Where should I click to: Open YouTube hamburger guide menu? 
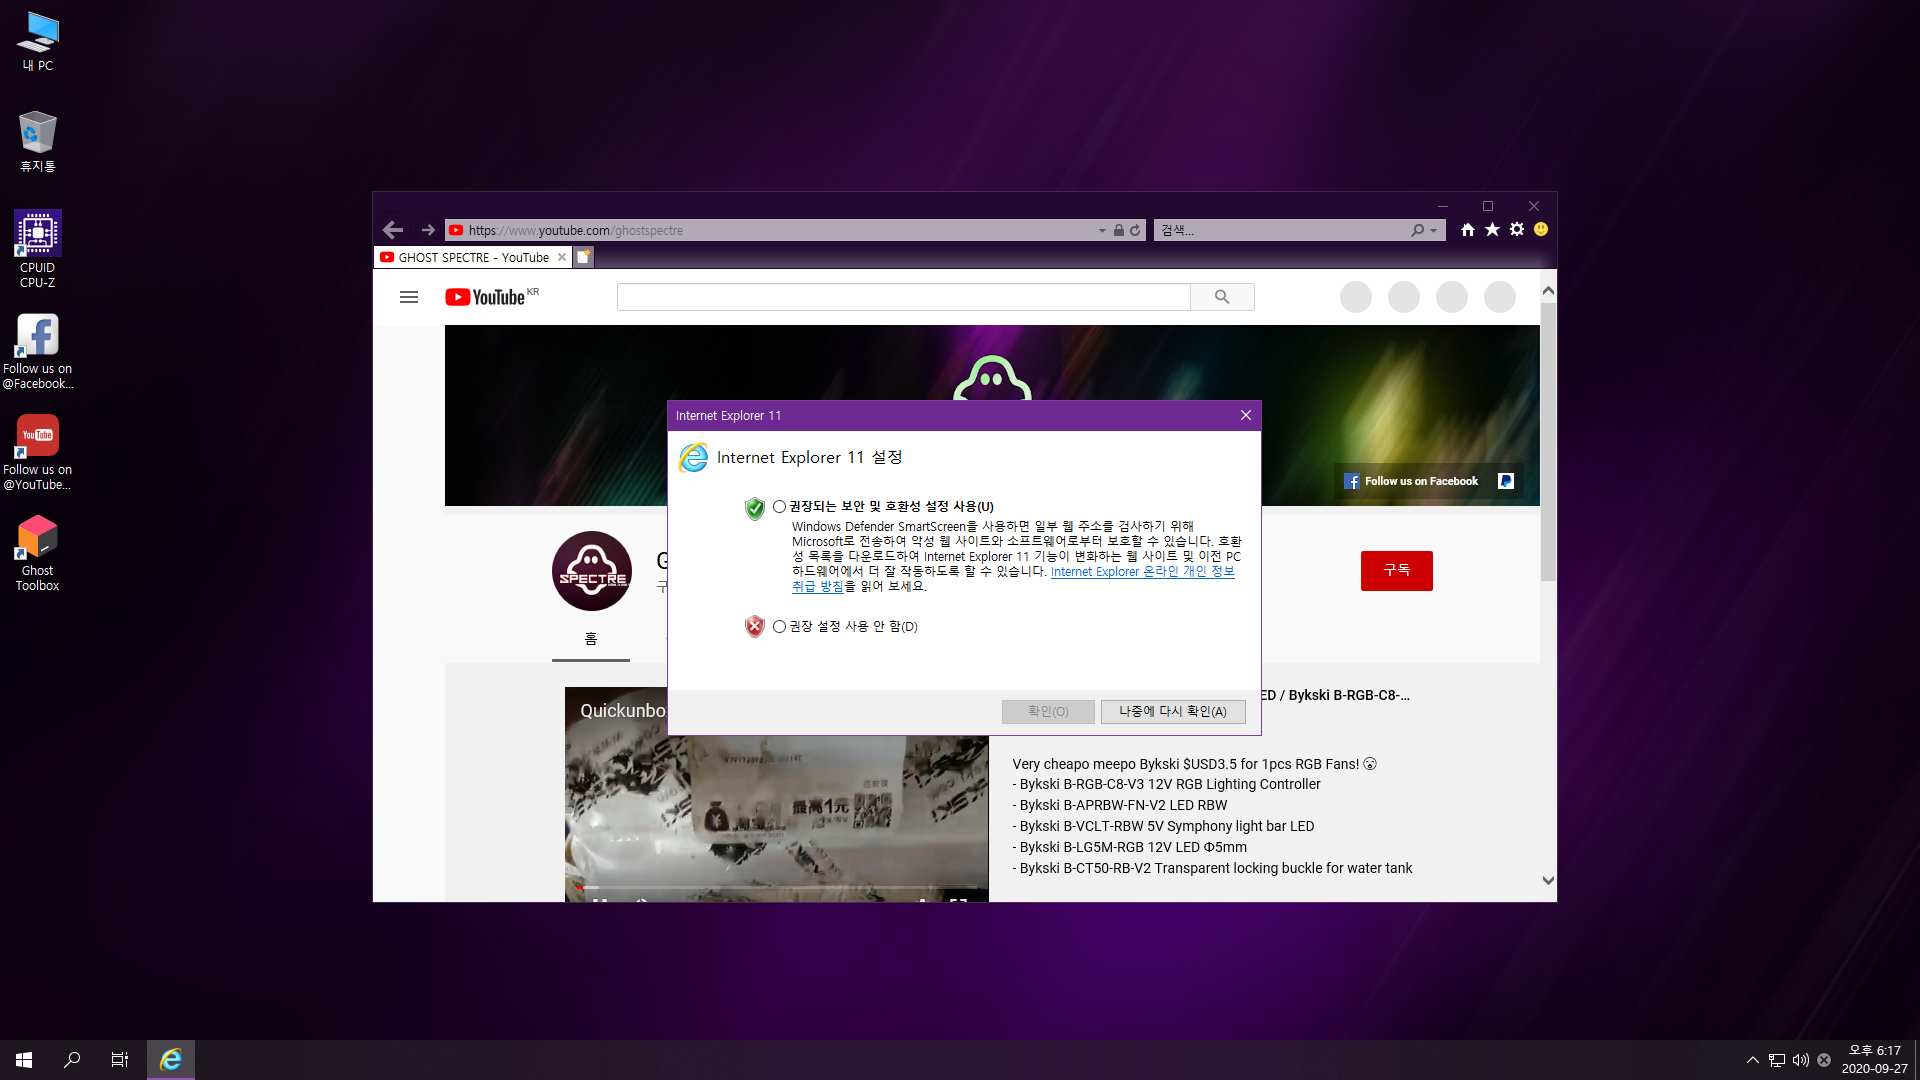[409, 297]
